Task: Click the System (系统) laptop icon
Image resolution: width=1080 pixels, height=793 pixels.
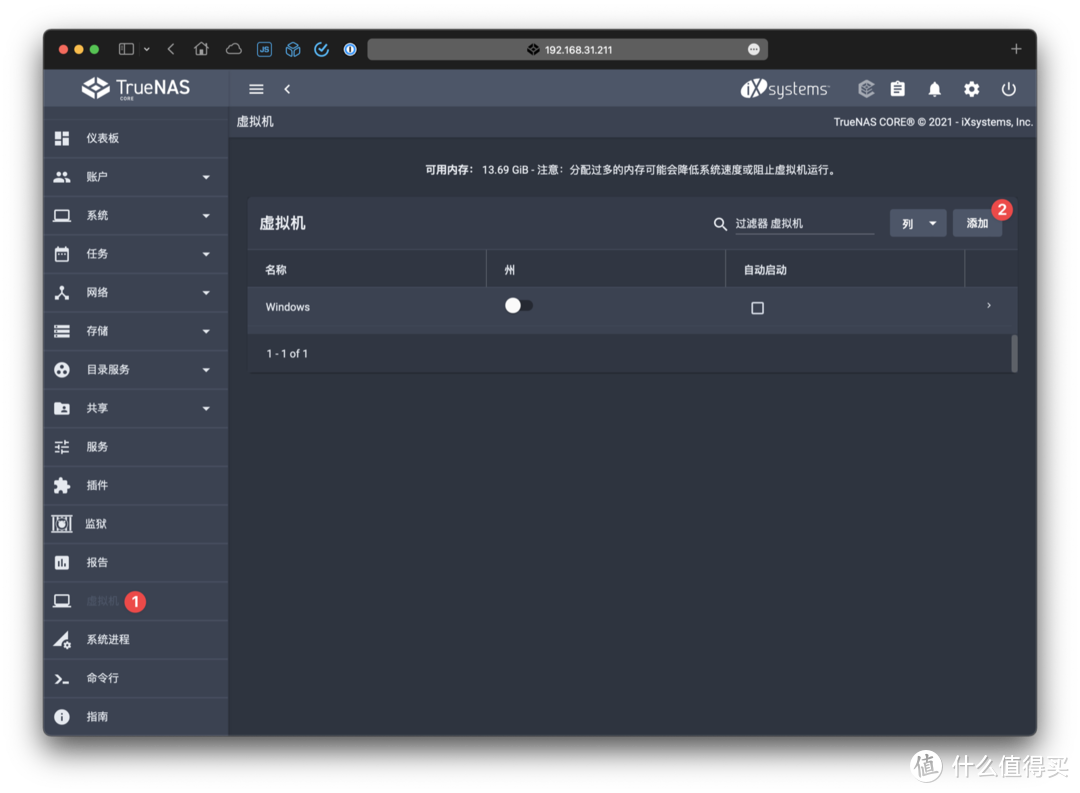Action: [x=62, y=216]
